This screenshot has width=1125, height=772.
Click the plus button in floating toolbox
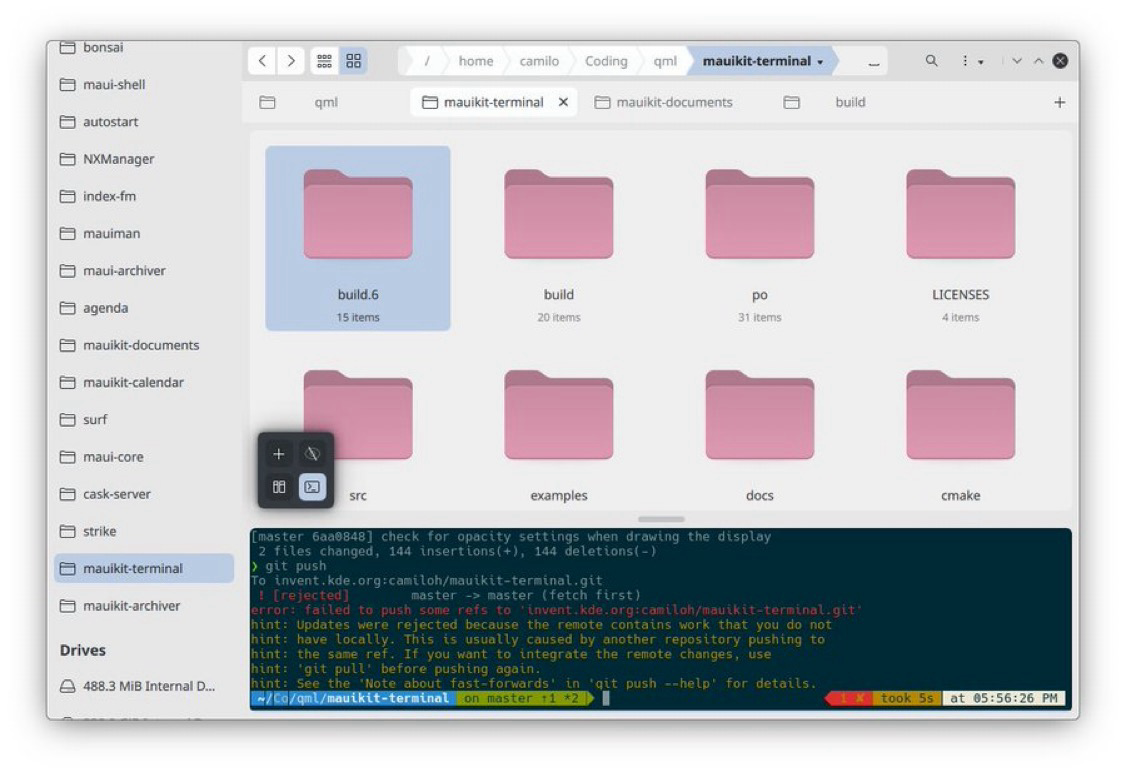(279, 453)
